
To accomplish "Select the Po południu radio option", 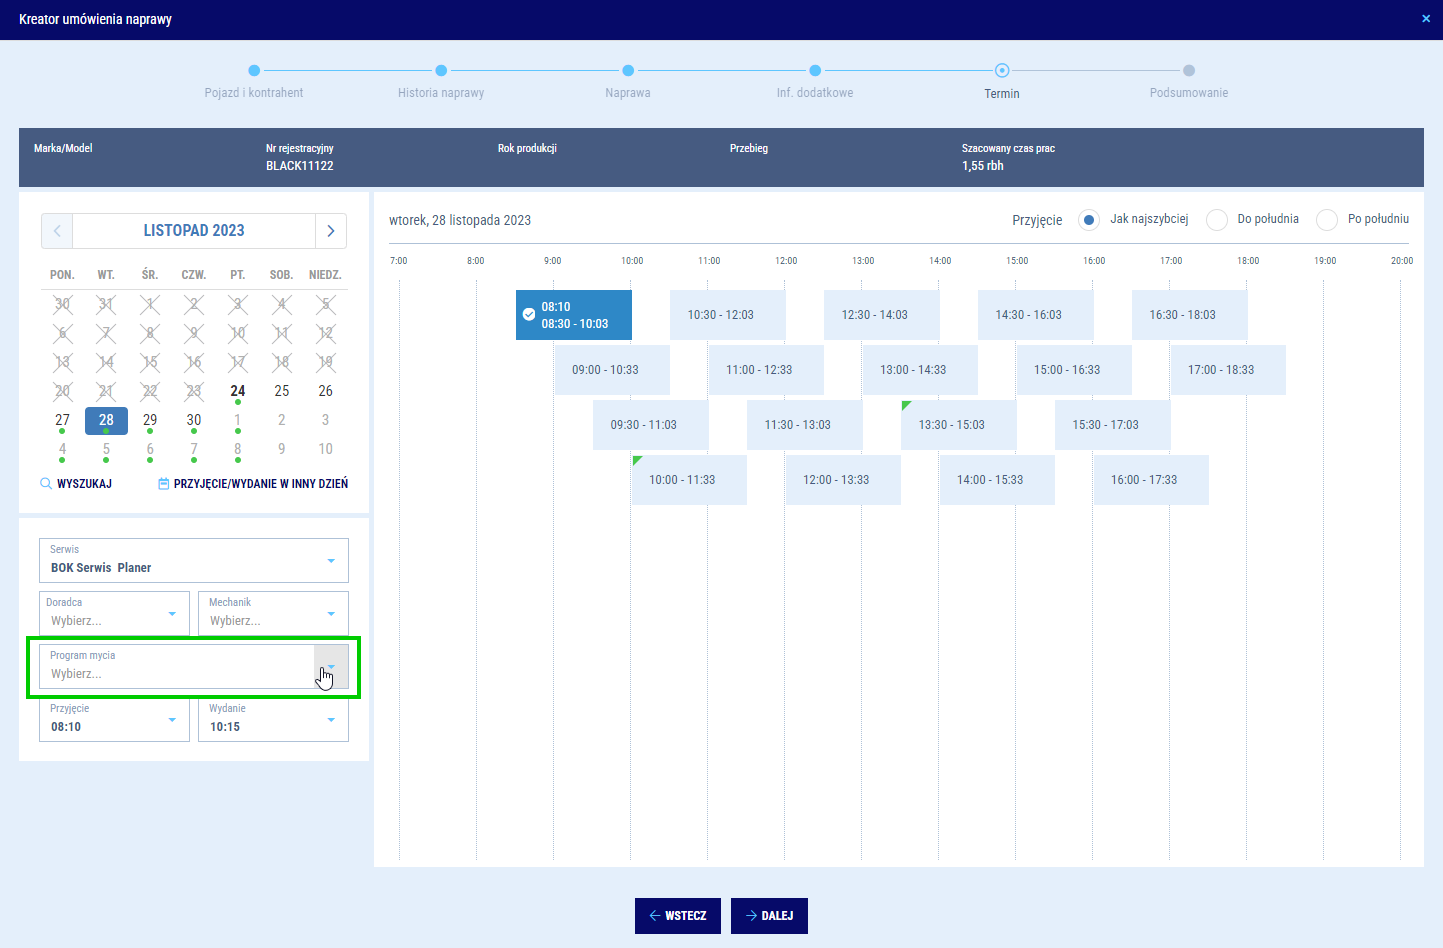I will (1327, 220).
